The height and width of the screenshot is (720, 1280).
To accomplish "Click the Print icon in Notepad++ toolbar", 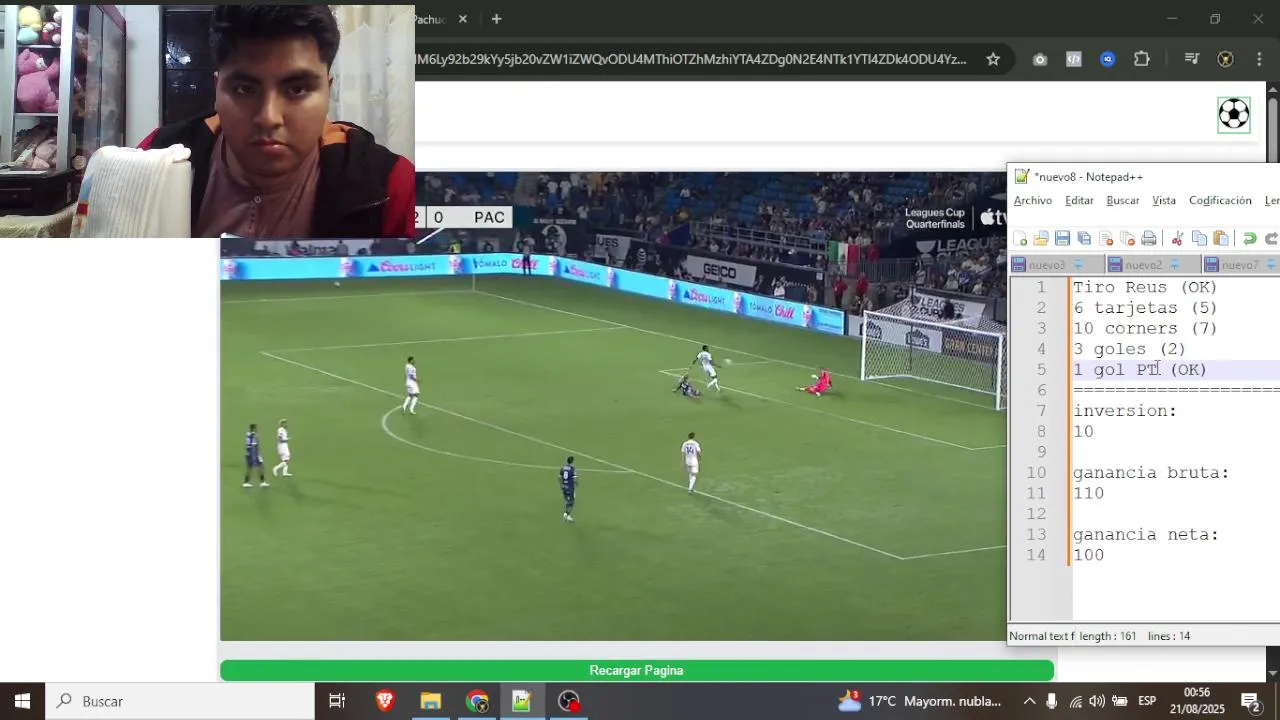I will (1149, 238).
